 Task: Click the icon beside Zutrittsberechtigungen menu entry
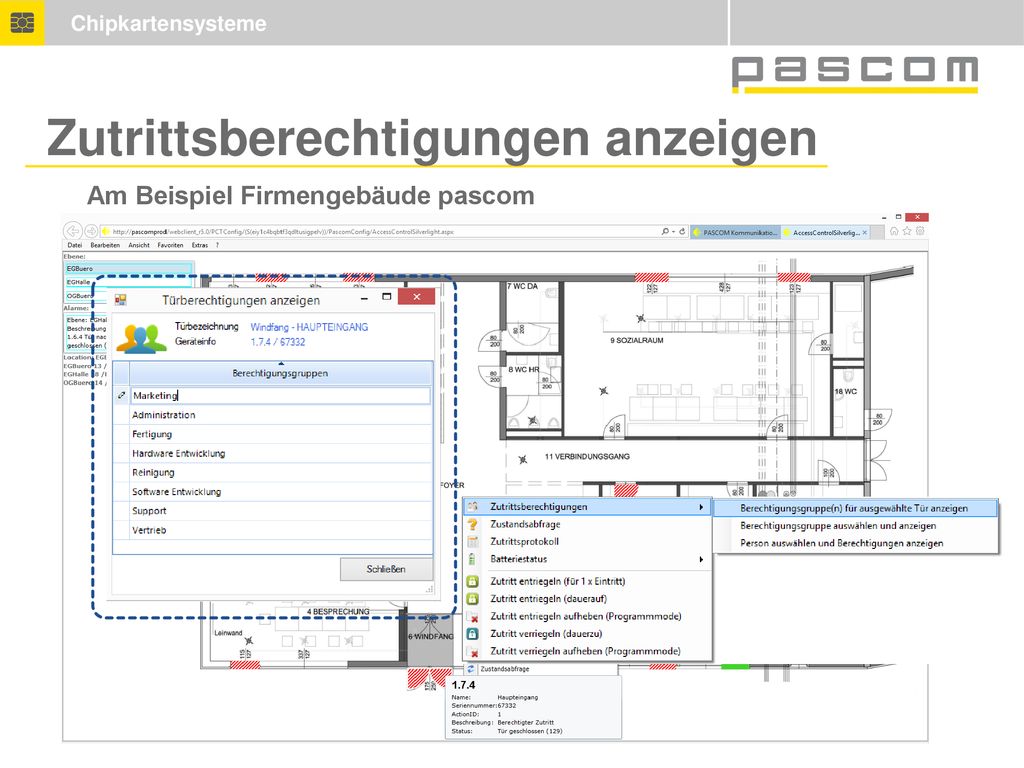click(473, 507)
